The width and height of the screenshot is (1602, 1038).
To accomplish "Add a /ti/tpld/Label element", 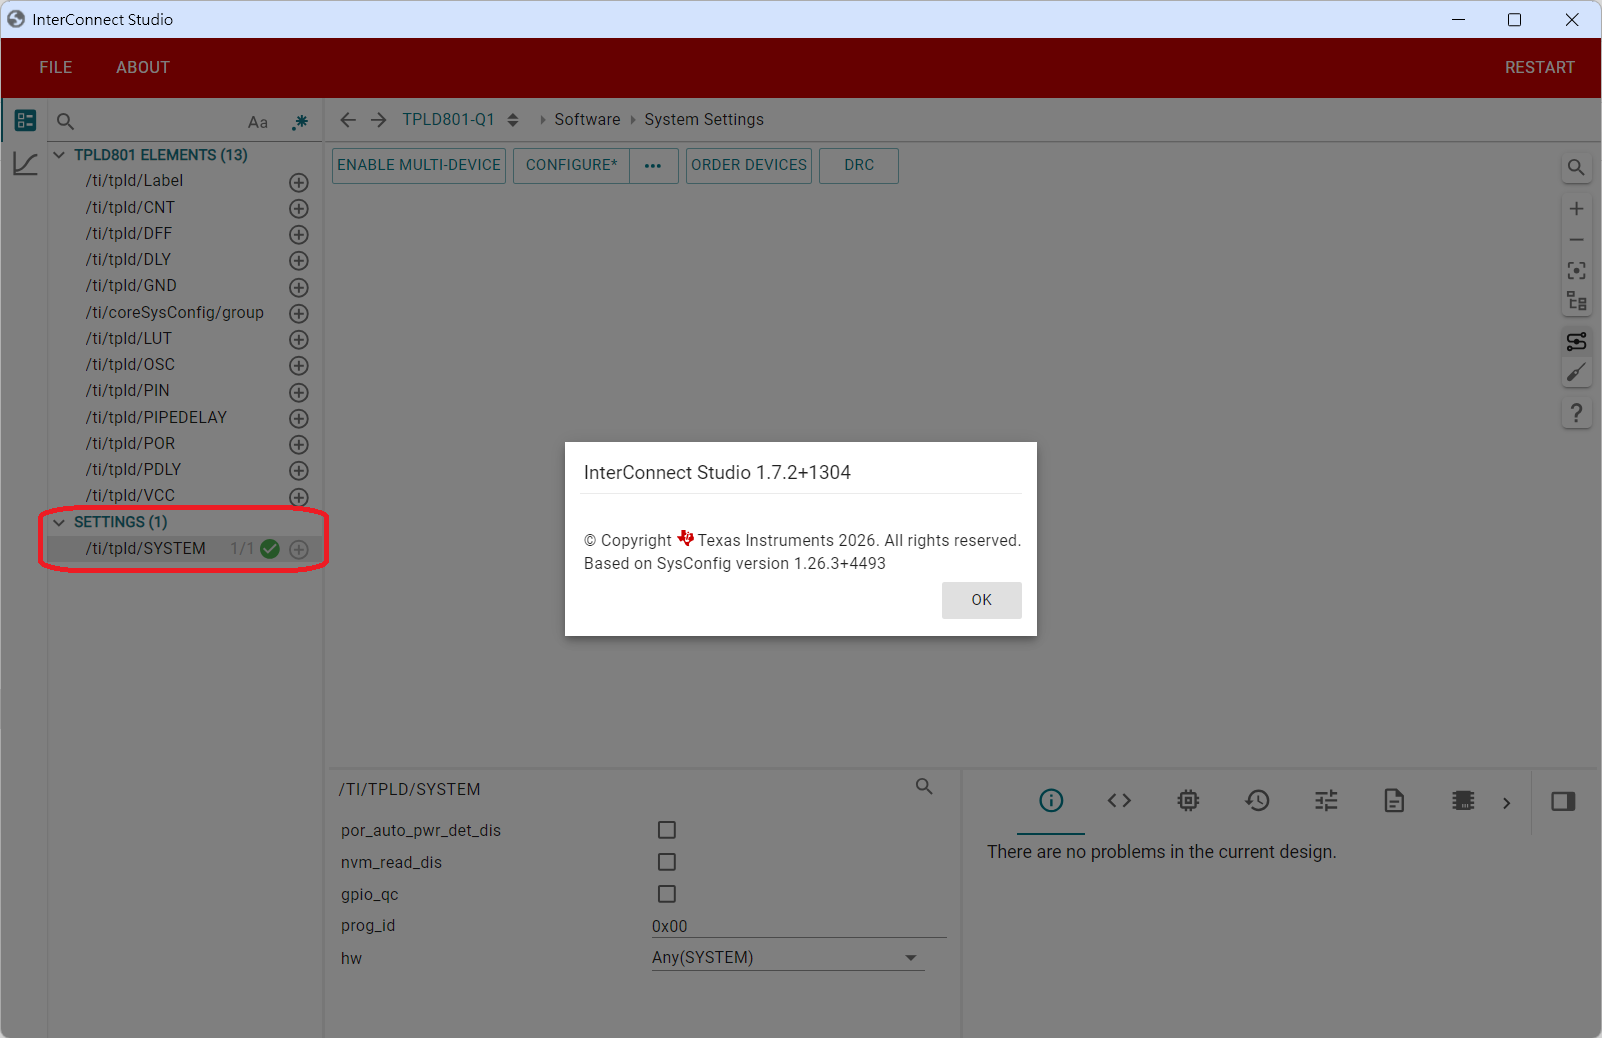I will [298, 182].
